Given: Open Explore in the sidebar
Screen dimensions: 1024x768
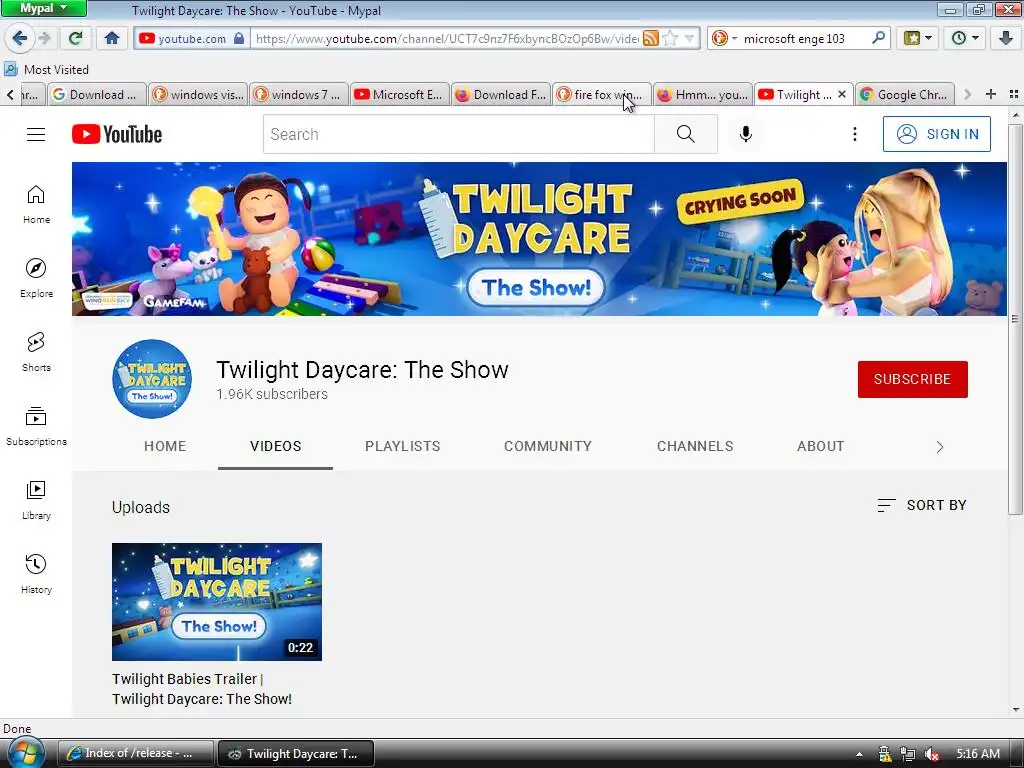Looking at the screenshot, I should pyautogui.click(x=36, y=278).
